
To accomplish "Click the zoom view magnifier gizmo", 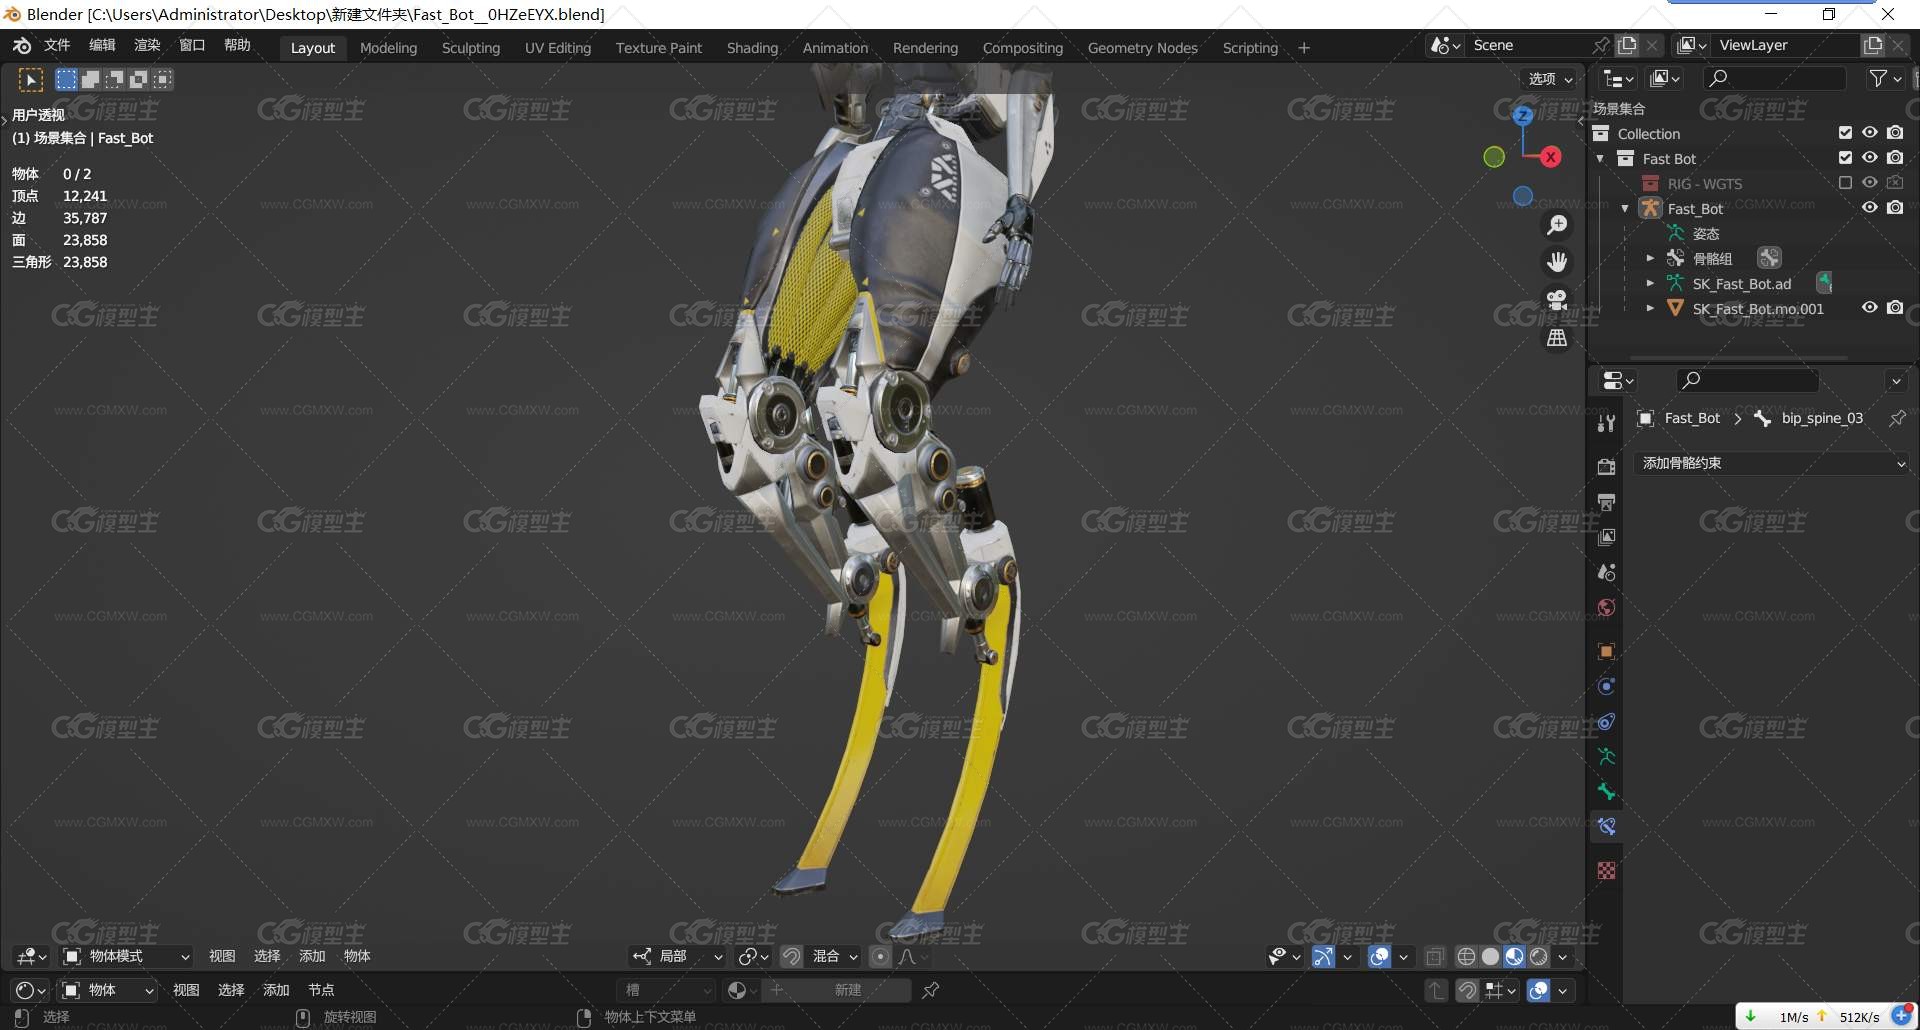I will [1557, 225].
